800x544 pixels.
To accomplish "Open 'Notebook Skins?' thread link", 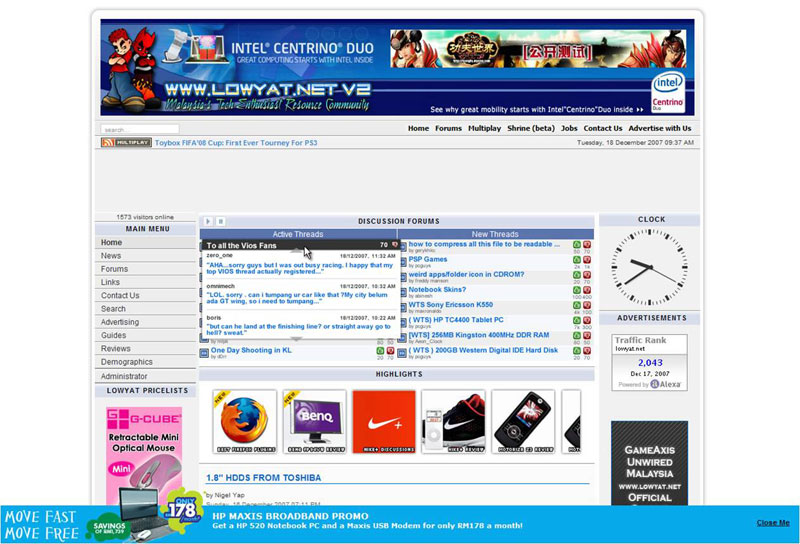I will click(x=437, y=289).
